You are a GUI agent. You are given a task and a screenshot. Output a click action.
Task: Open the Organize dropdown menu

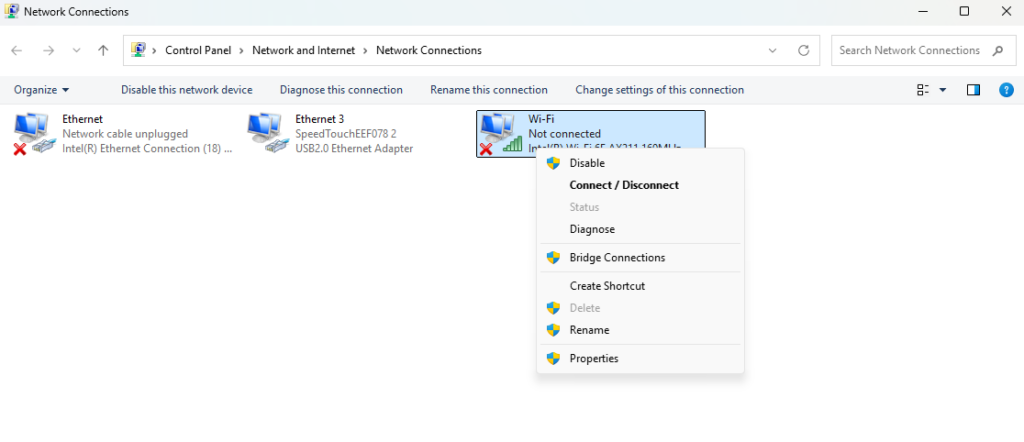(42, 90)
